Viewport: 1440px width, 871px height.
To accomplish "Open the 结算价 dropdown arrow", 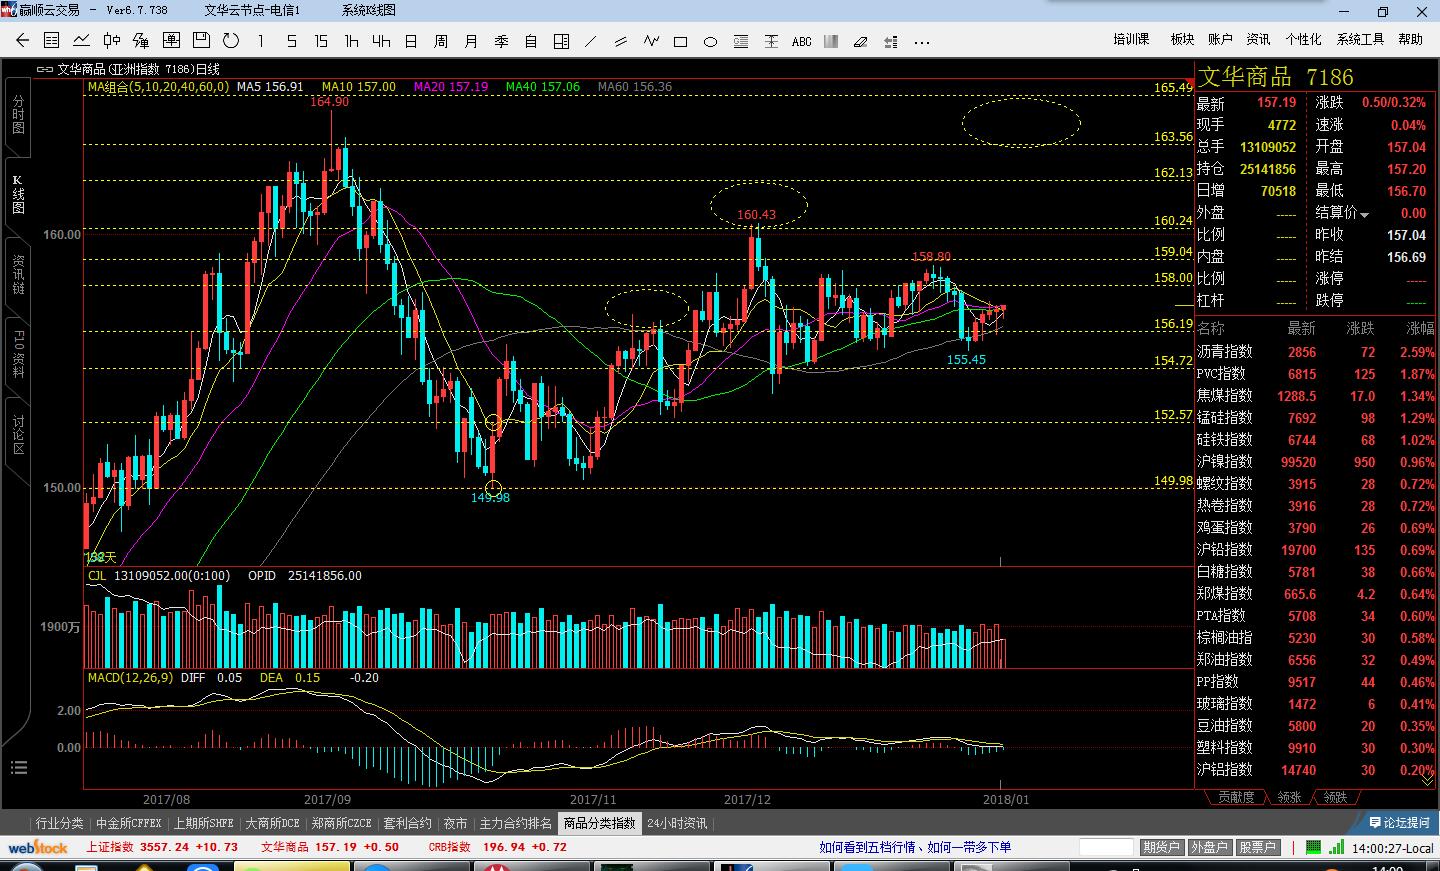I will tap(1364, 214).
